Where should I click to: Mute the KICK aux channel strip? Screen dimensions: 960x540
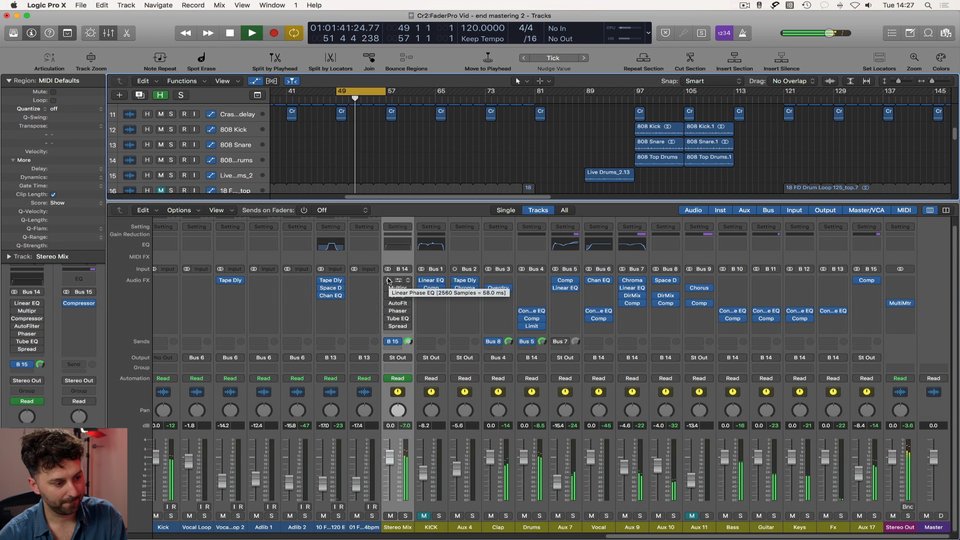point(424,516)
